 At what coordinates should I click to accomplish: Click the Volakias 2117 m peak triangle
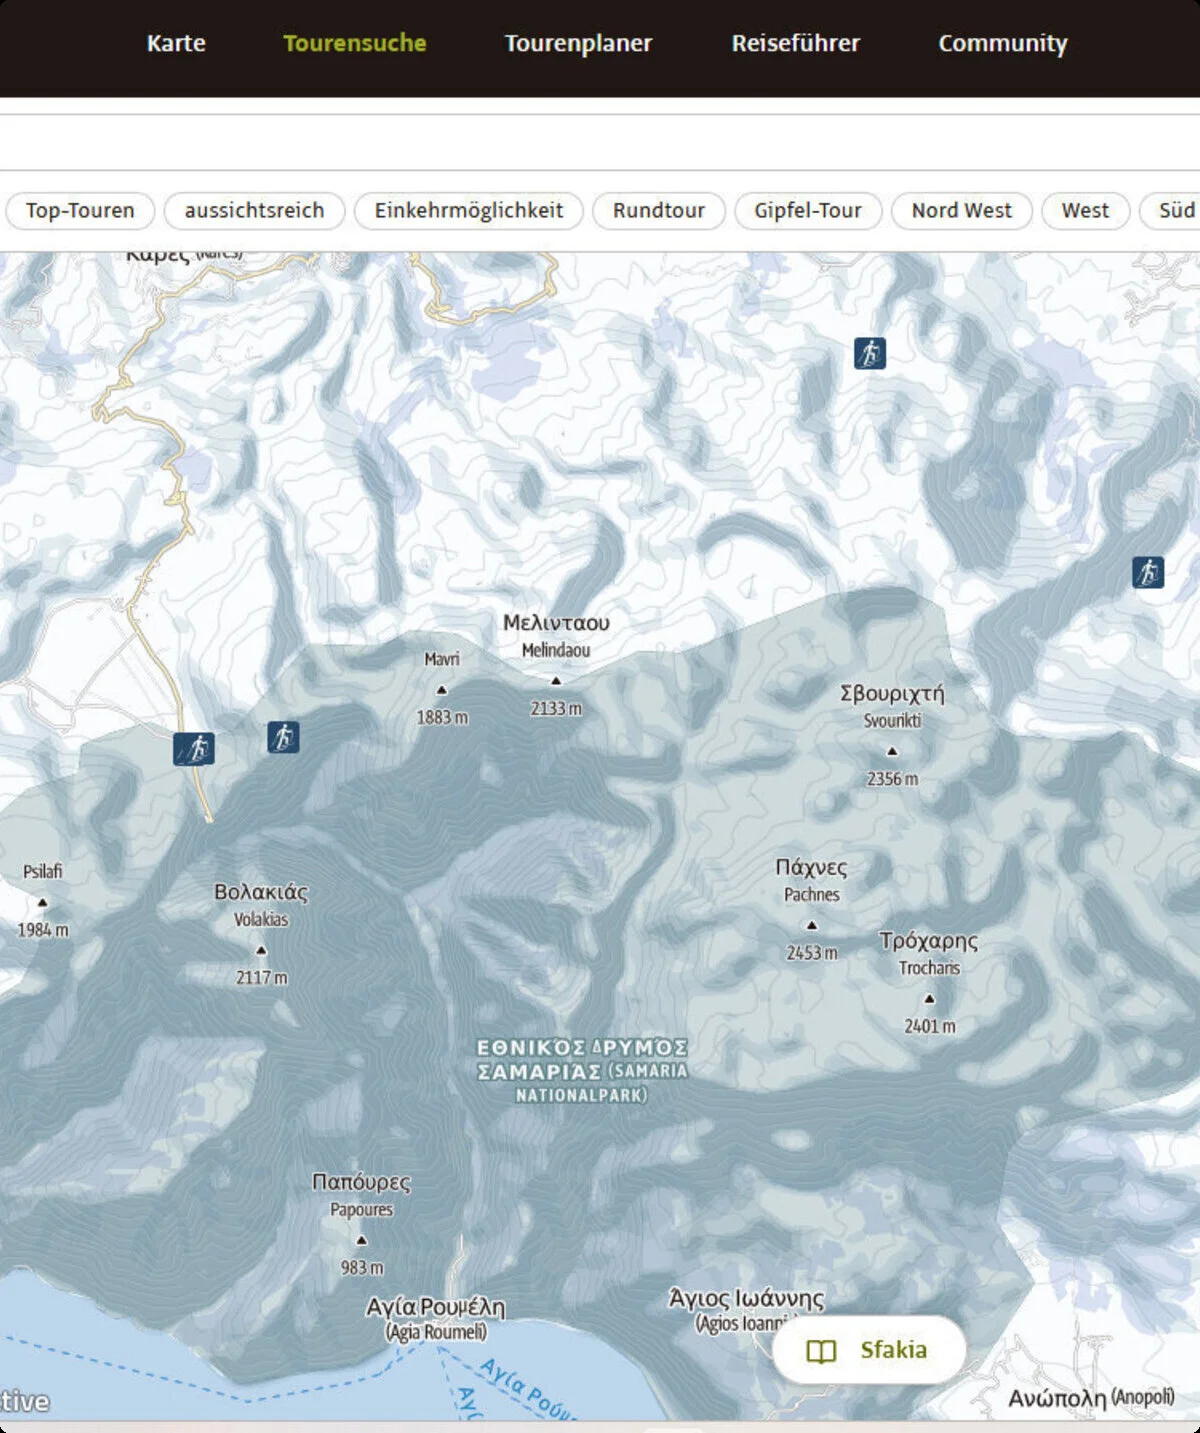(x=261, y=950)
